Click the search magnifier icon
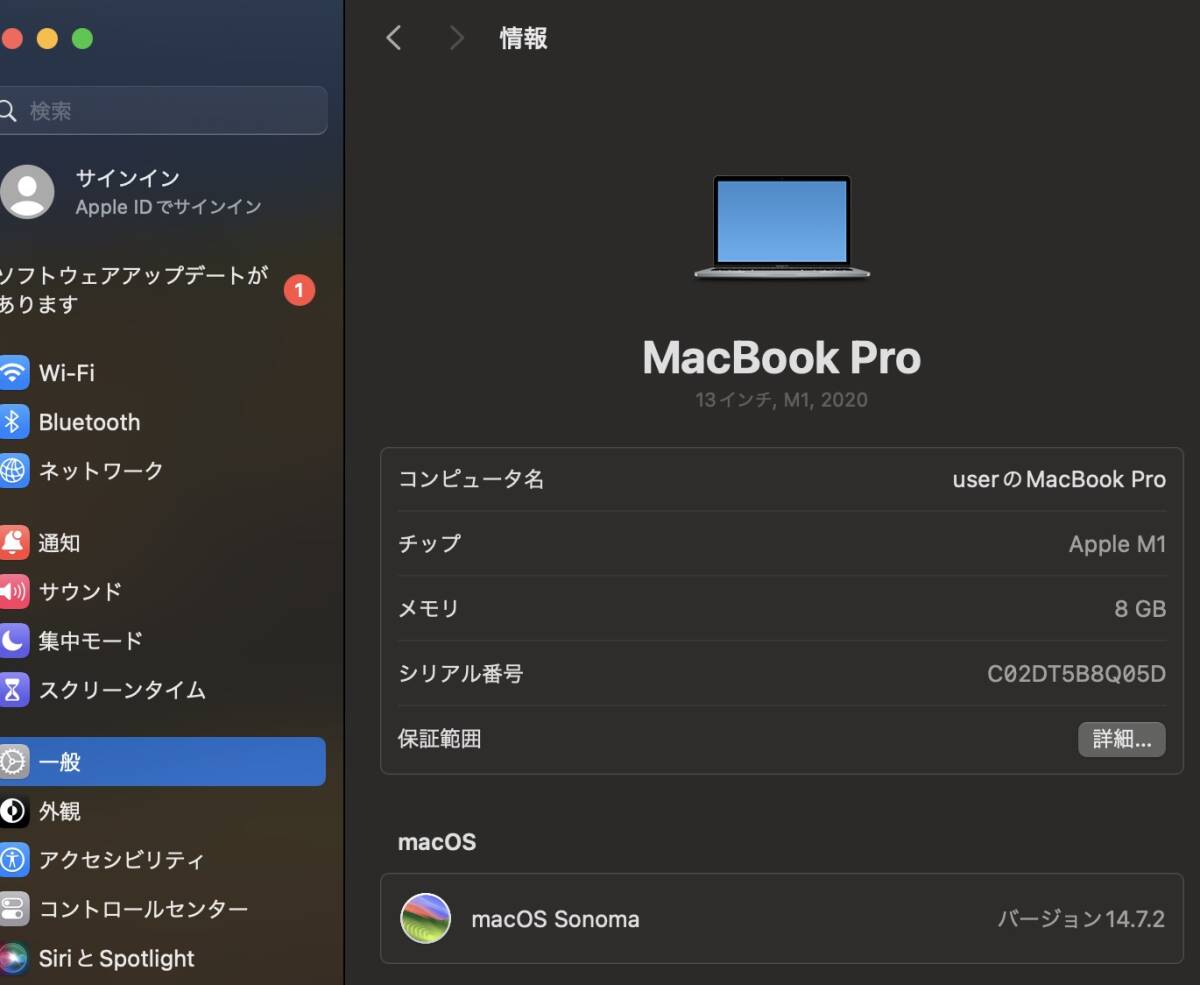Screen dimensions: 1200x985 click(x=8, y=111)
